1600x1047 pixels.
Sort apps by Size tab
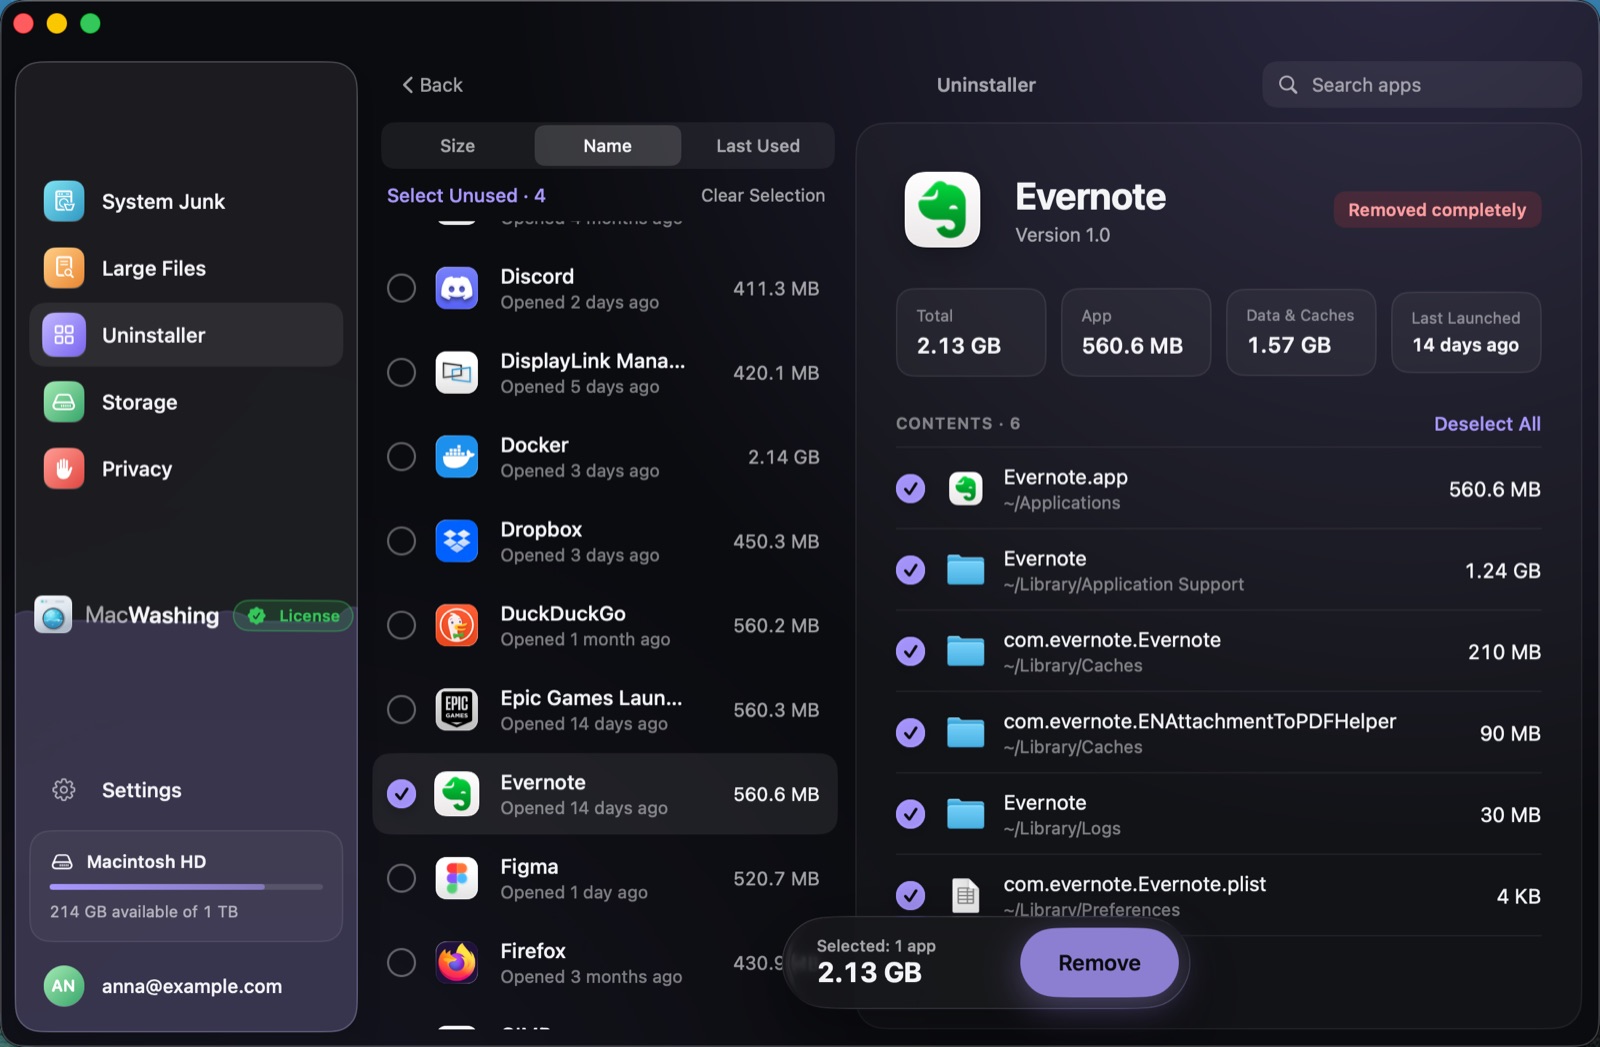(458, 146)
